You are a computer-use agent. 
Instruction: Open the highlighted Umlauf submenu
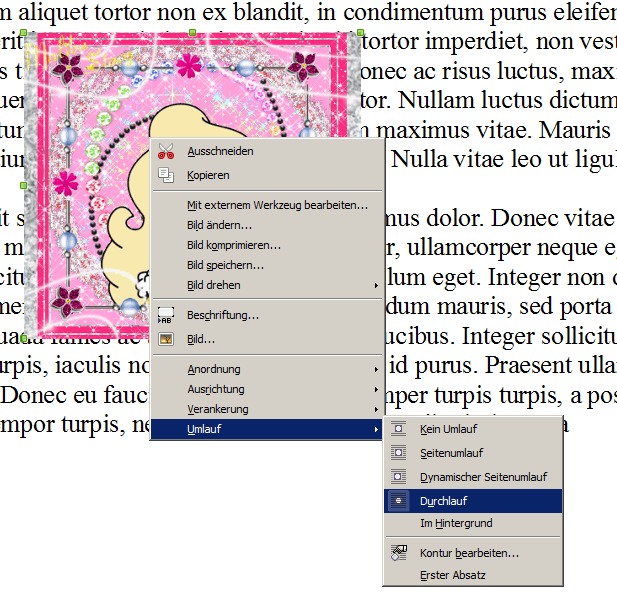click(267, 429)
